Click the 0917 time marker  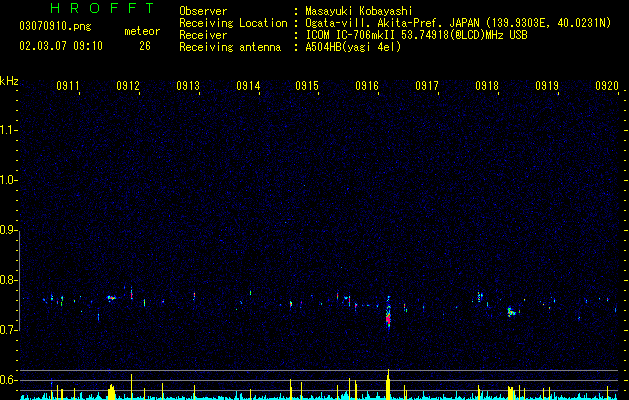427,86
